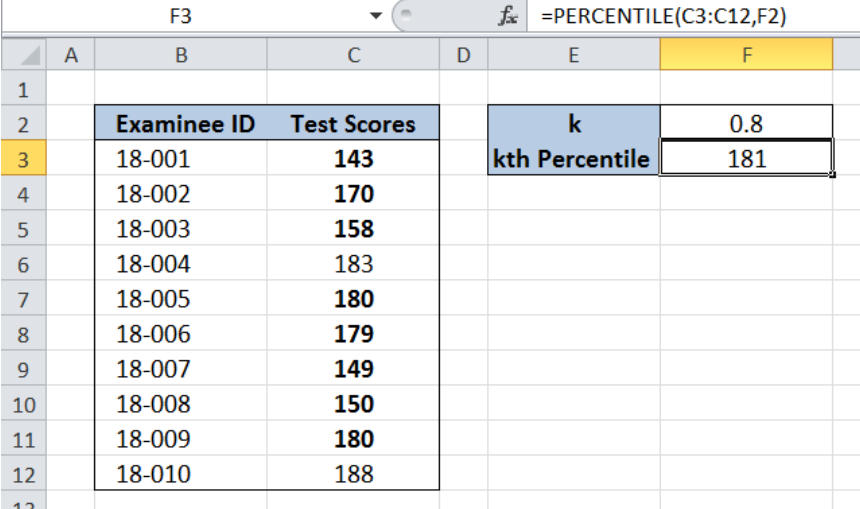Select row 9 header
Image resolution: width=860 pixels, height=509 pixels.
click(x=24, y=369)
